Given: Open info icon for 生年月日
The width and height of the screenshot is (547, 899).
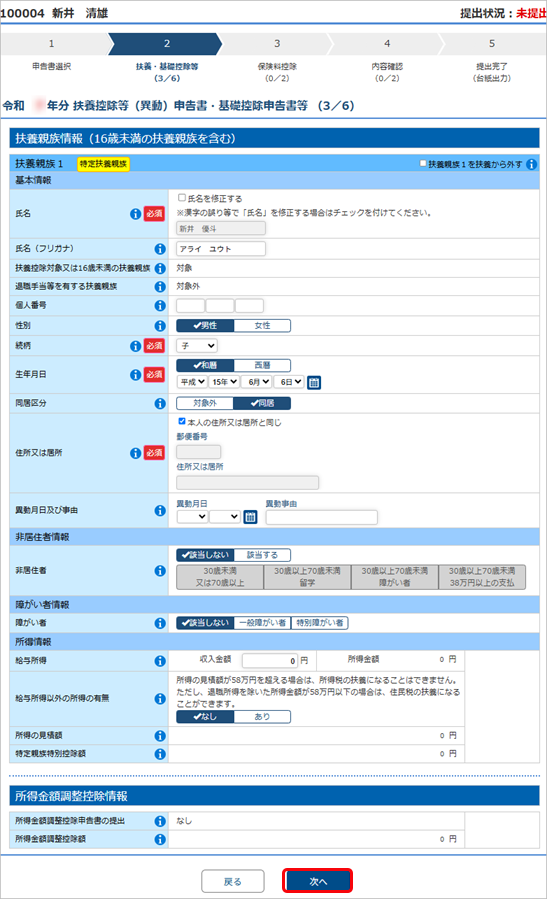Looking at the screenshot, I should coord(135,374).
